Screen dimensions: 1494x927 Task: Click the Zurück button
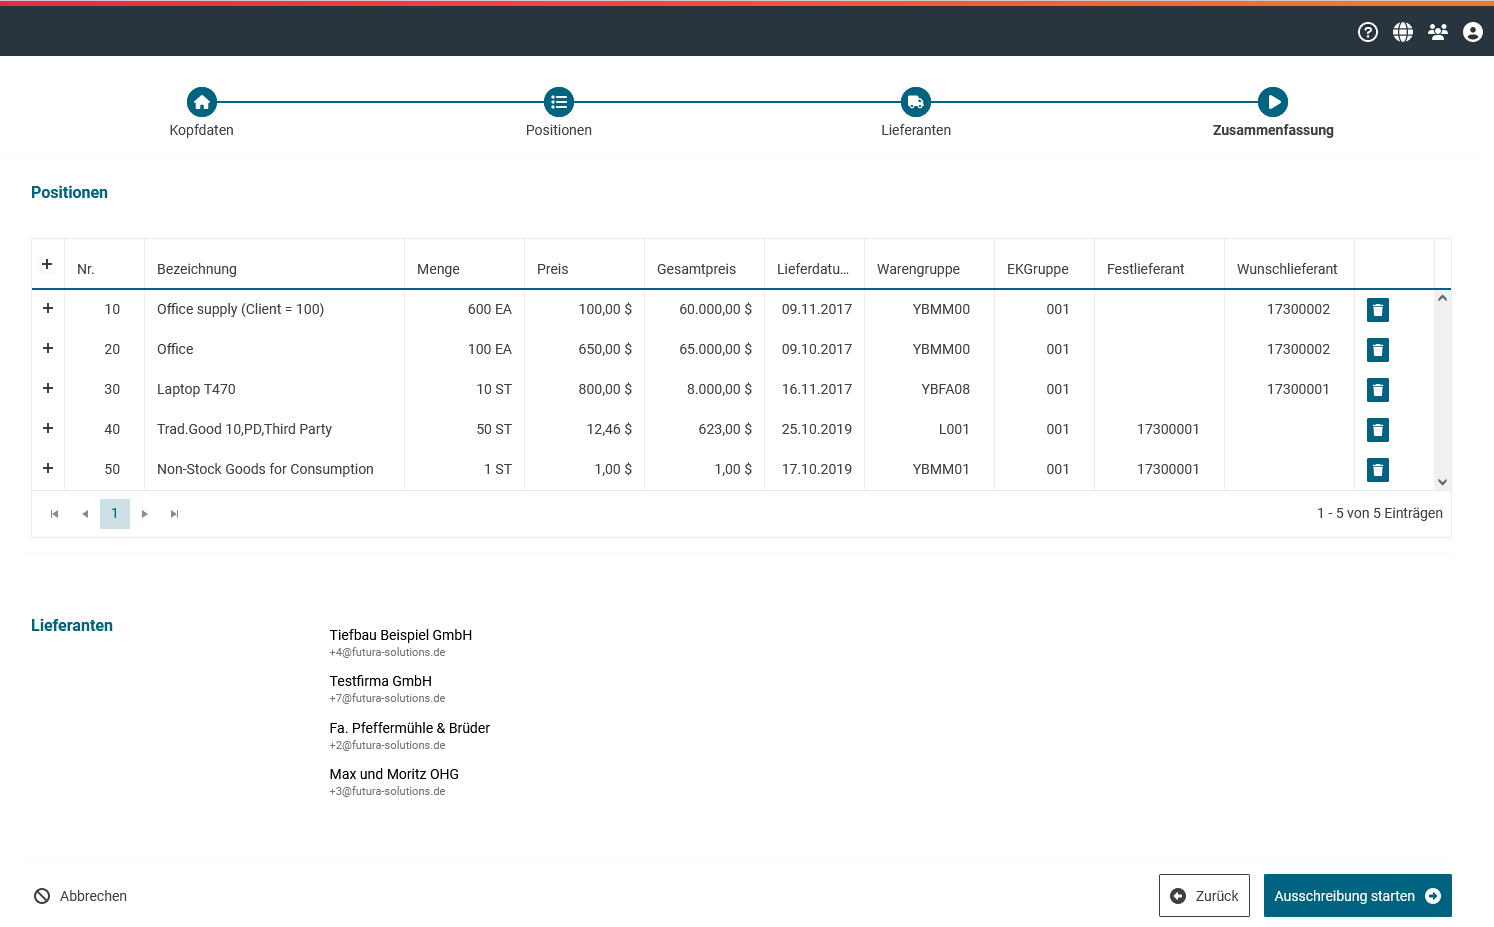tap(1204, 896)
